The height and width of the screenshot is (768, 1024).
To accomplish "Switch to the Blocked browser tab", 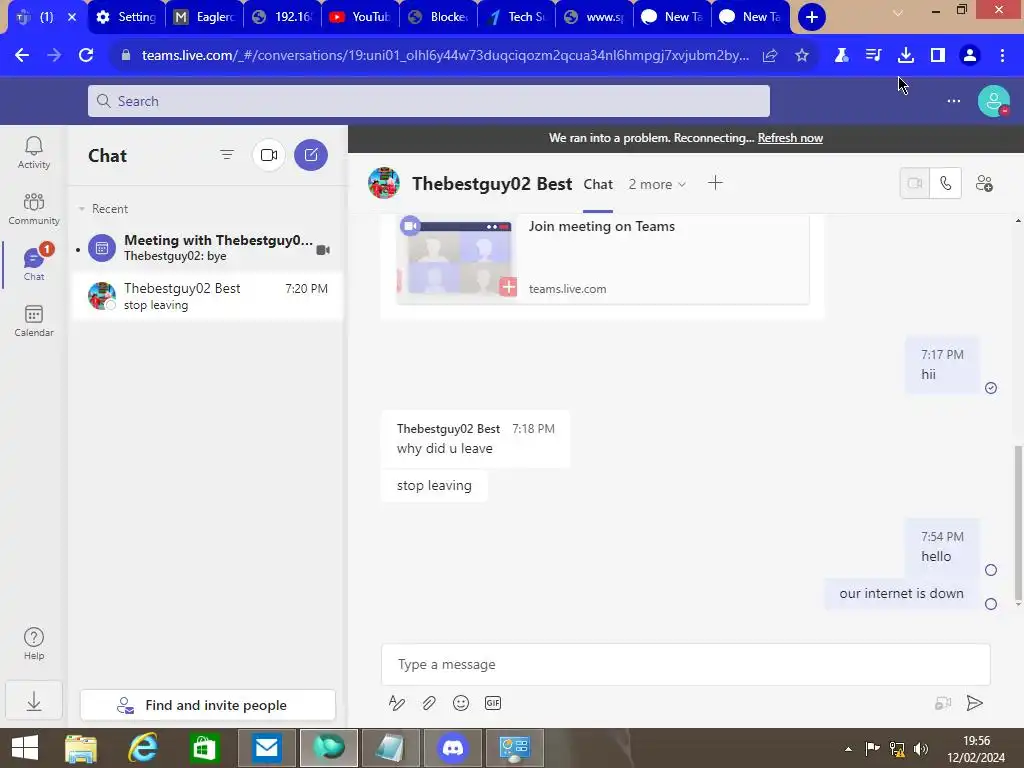I will point(438,17).
